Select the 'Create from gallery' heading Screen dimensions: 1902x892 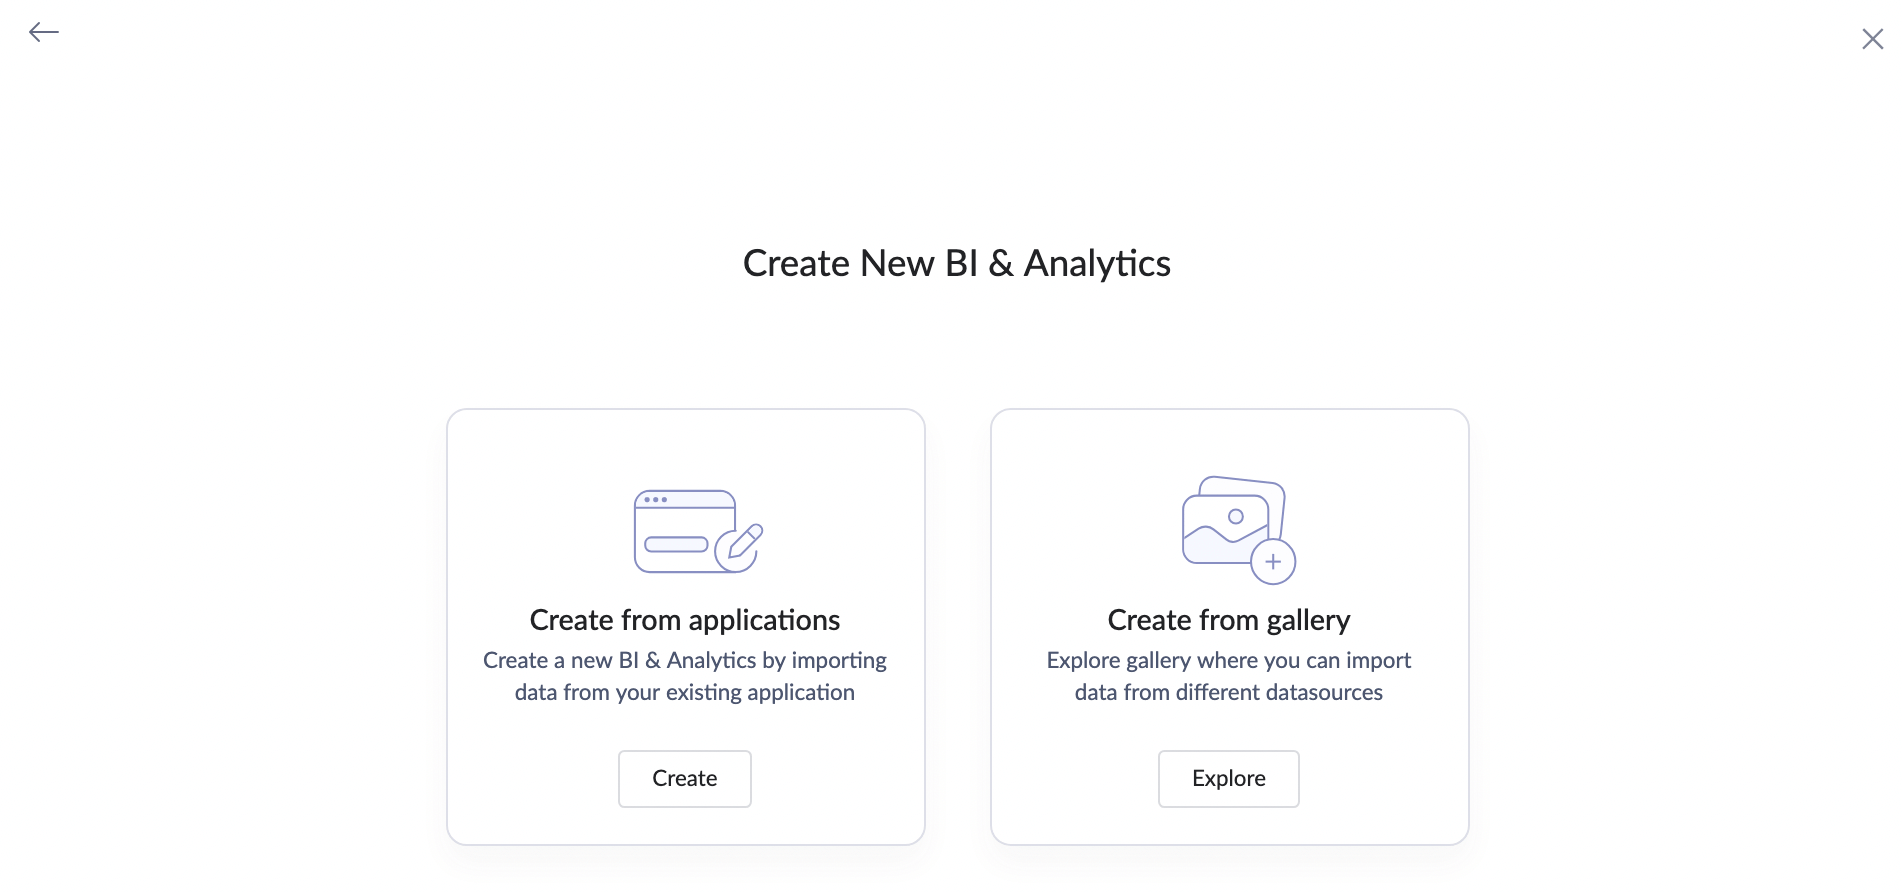pos(1229,620)
